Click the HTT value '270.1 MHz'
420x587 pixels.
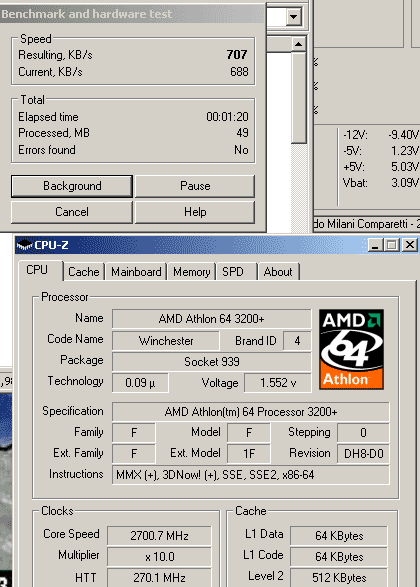pyautogui.click(x=159, y=578)
